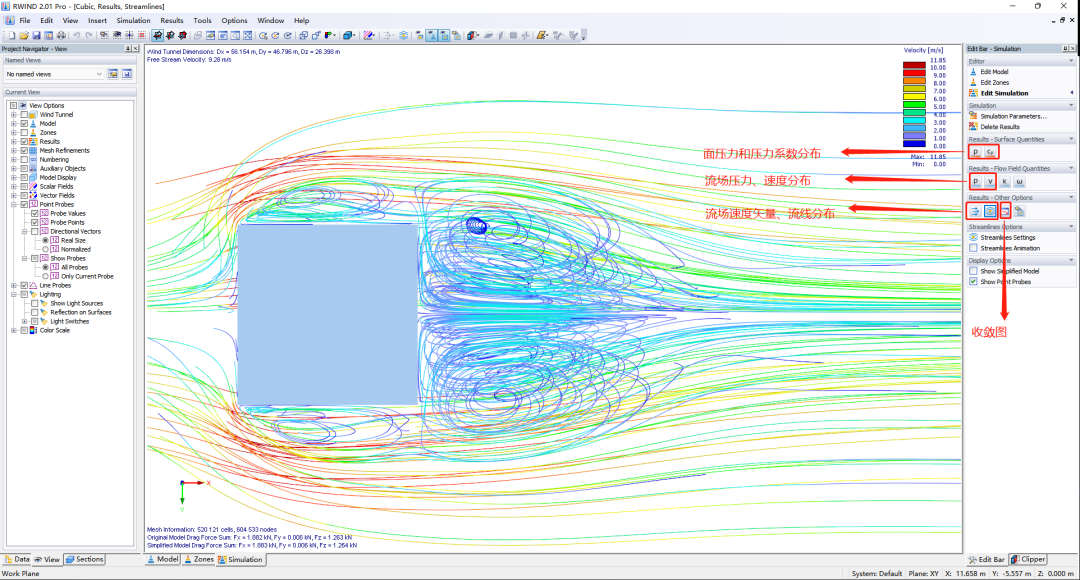Image resolution: width=1080 pixels, height=580 pixels.
Task: Click the red top color in velocity legend
Action: click(x=914, y=65)
